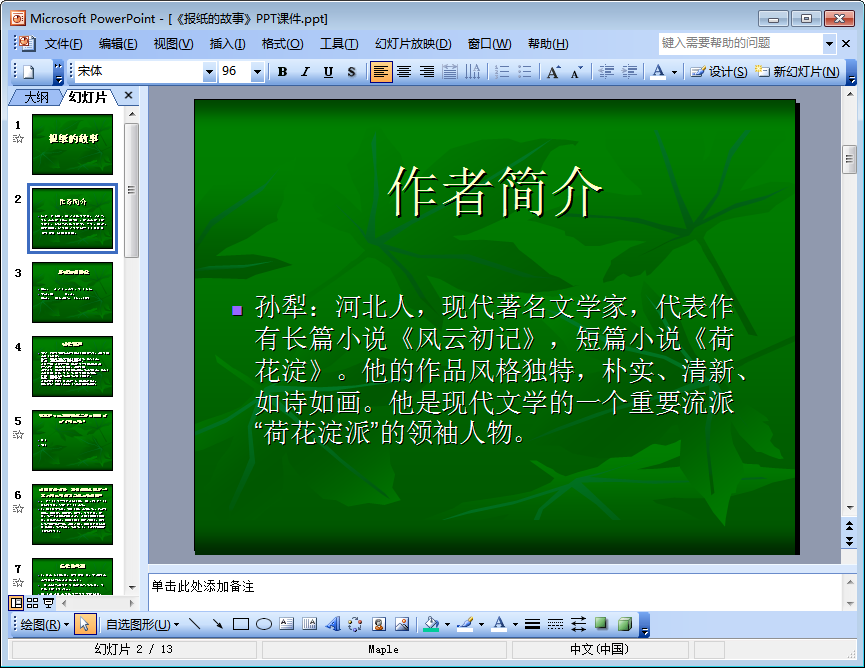
Task: Select slide 4 thumbnail in panel
Action: [72, 366]
